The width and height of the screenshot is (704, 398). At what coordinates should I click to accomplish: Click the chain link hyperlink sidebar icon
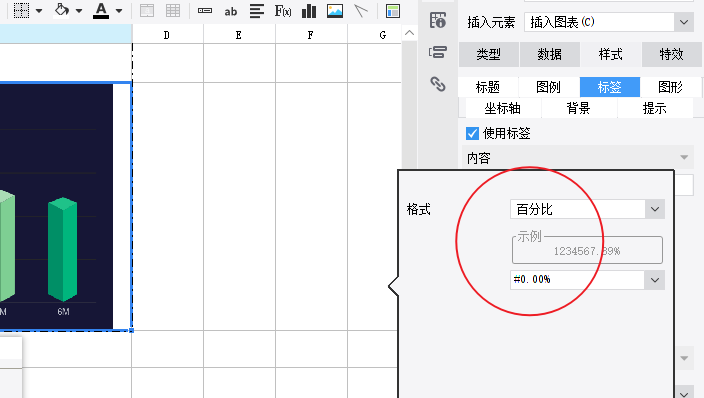(438, 84)
